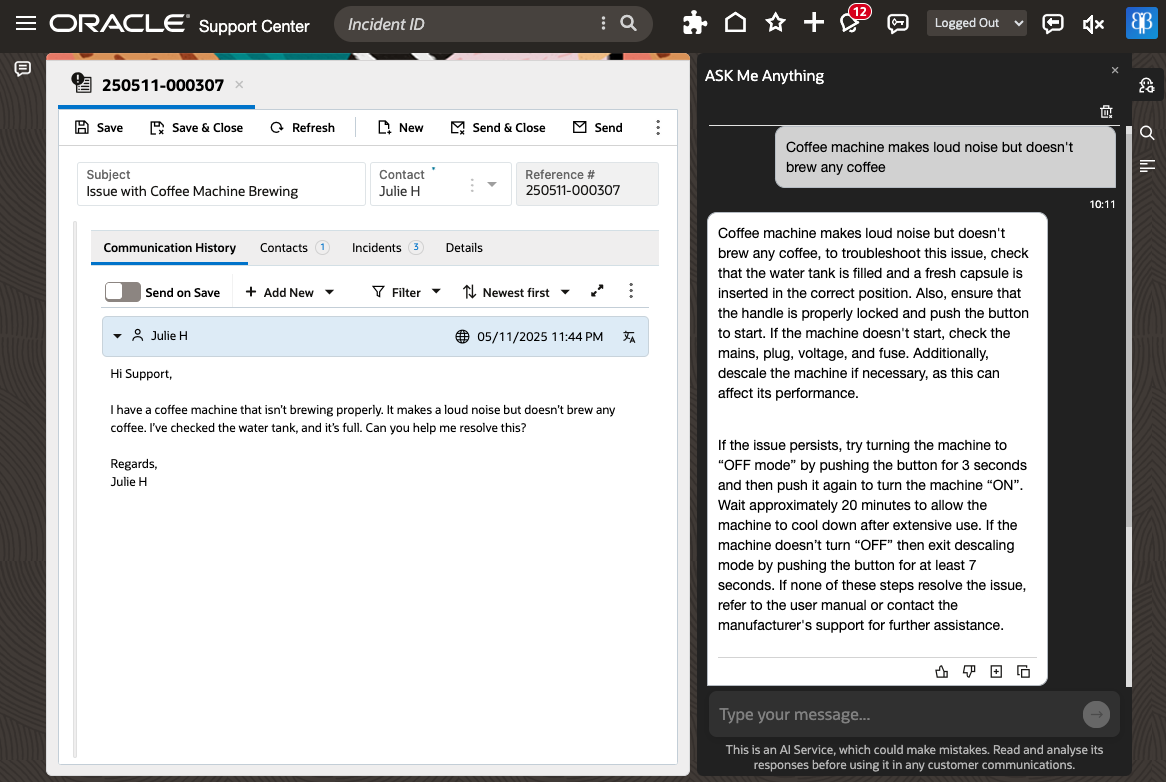
Task: Open the Contact dropdown arrow
Action: pos(492,184)
